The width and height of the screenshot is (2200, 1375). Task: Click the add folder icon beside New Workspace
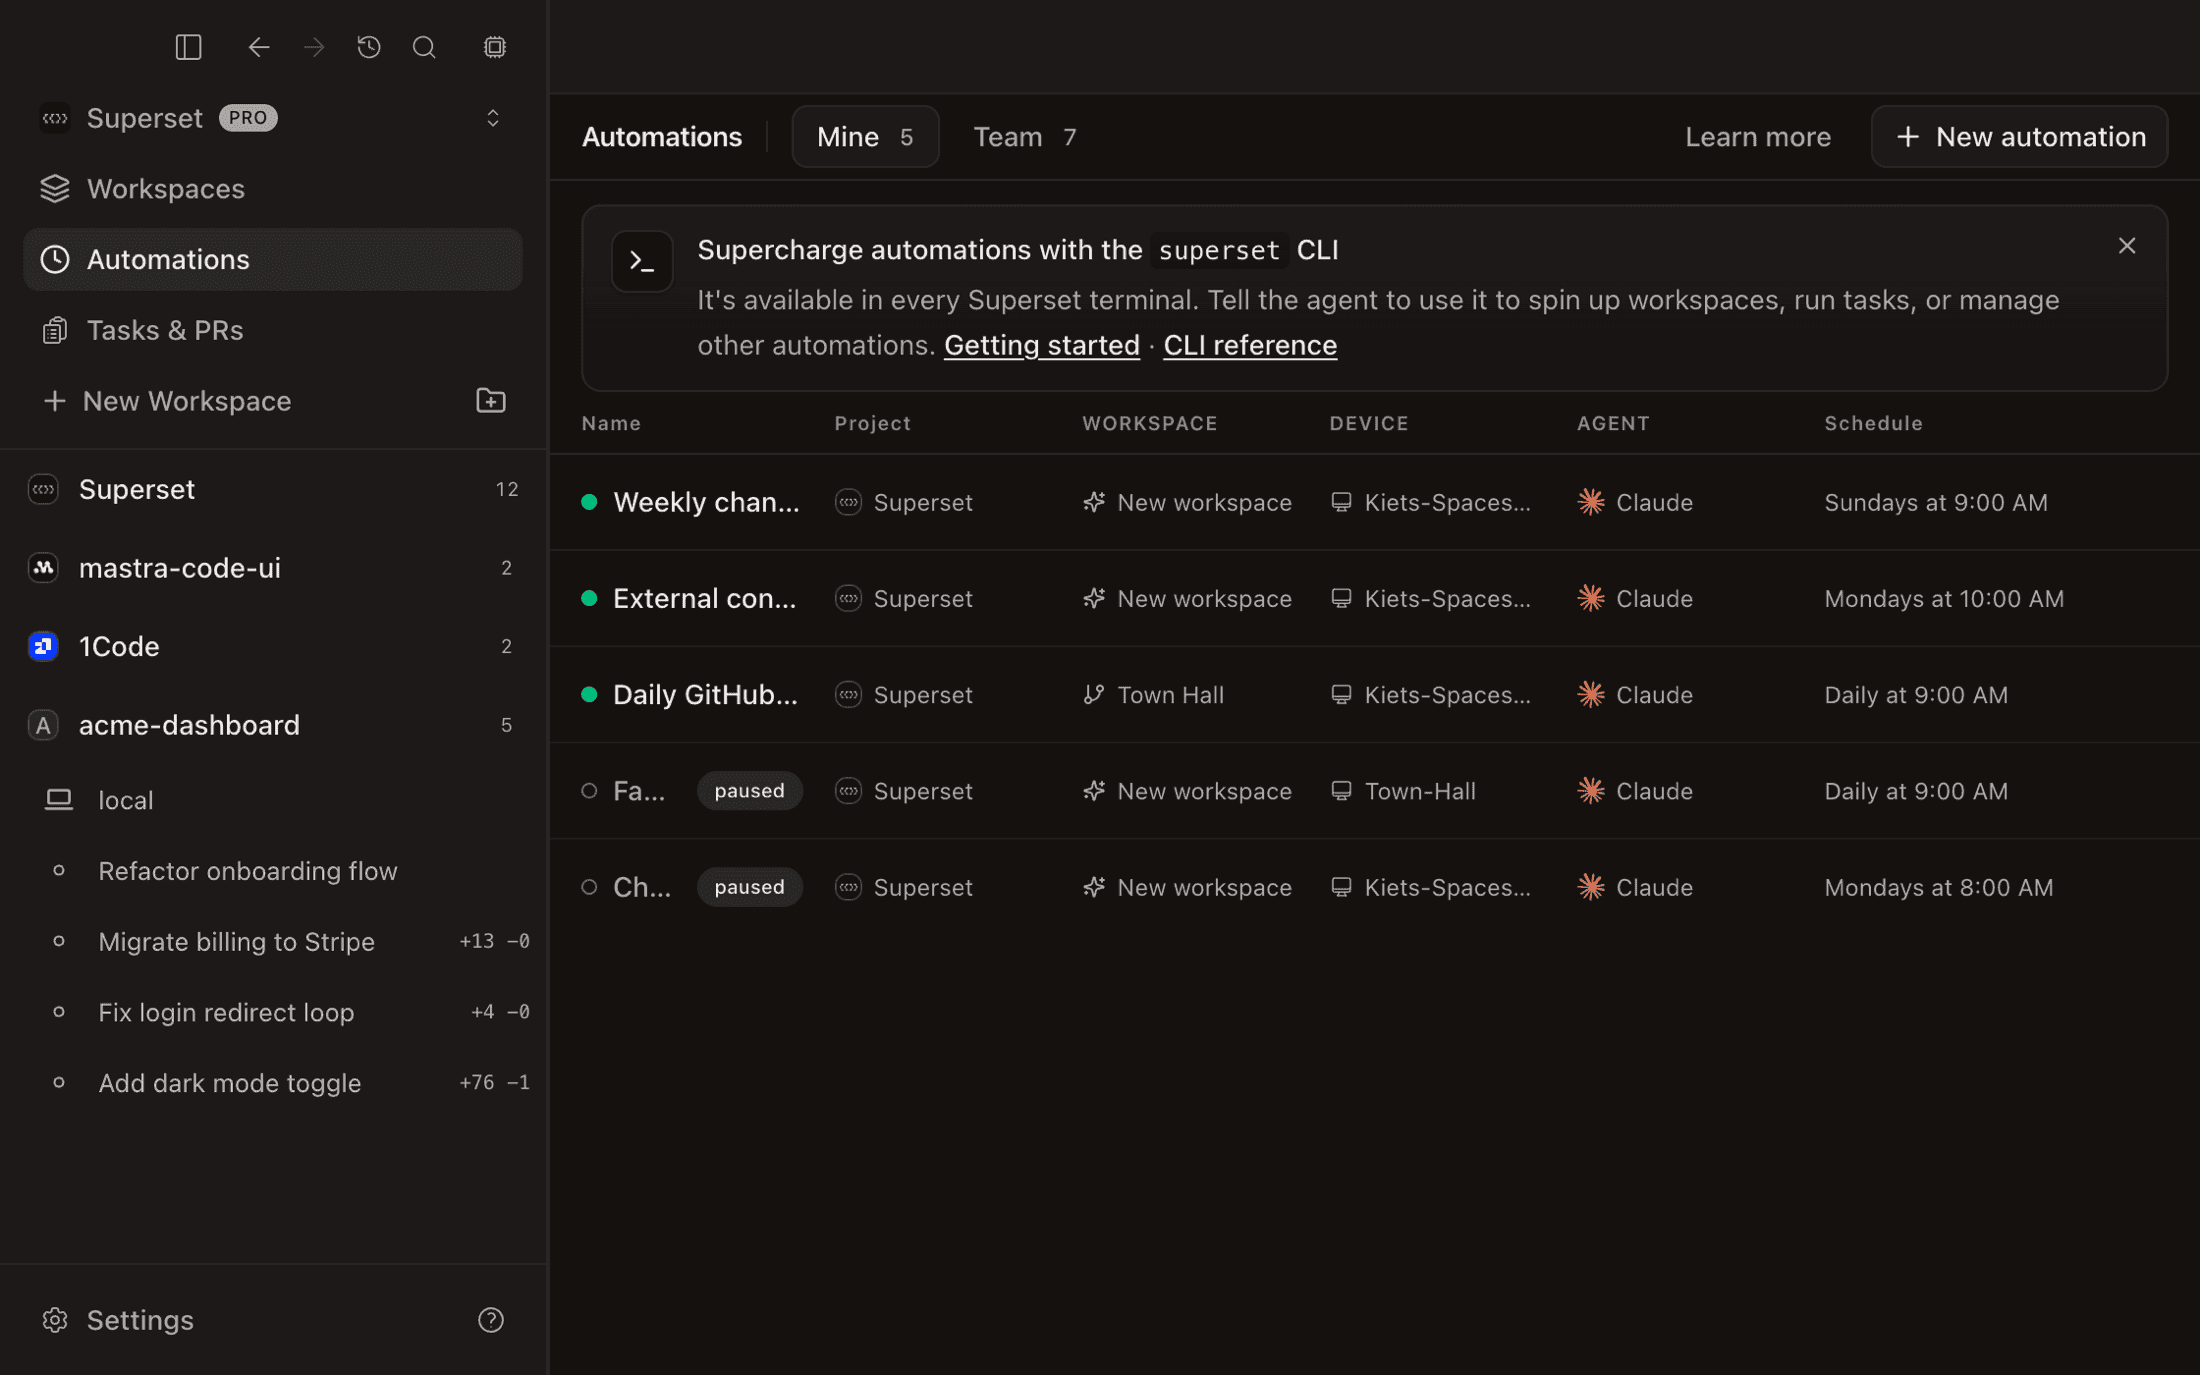490,401
